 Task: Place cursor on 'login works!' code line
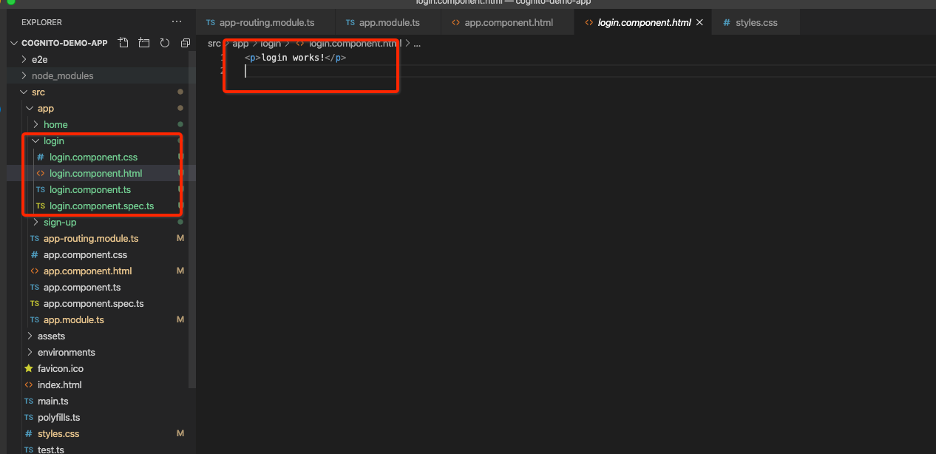tap(295, 58)
